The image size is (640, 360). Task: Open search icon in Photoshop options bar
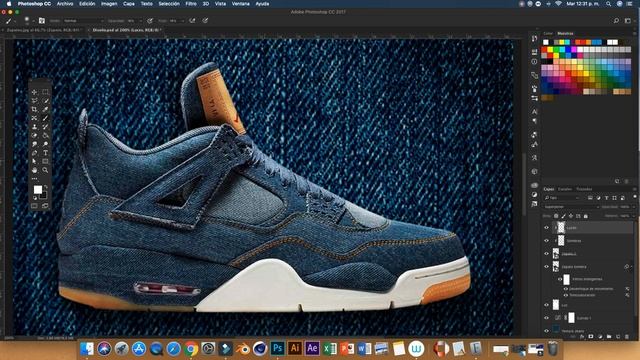click(x=616, y=20)
